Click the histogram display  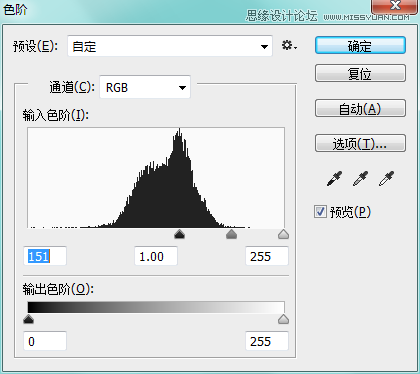156,177
